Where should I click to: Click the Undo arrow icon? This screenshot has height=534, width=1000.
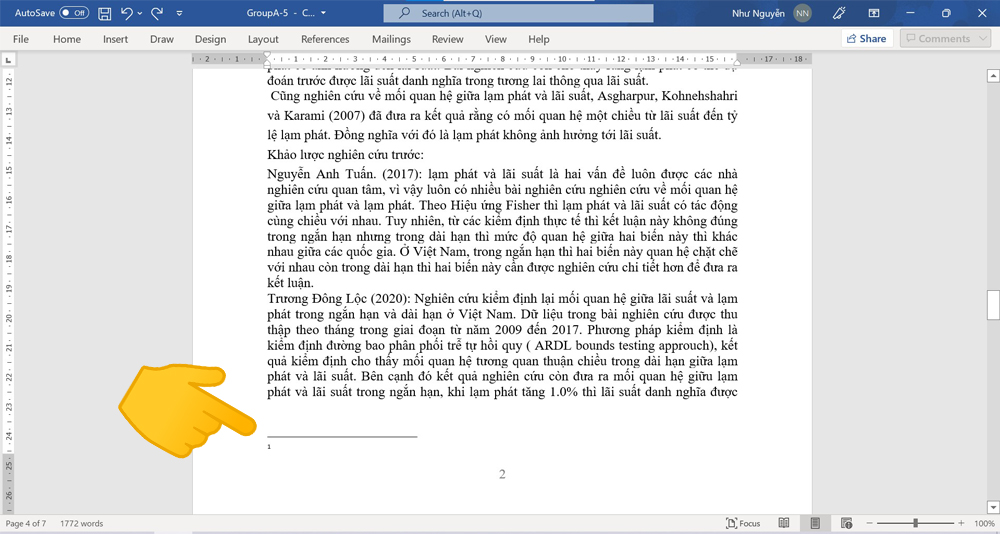coord(126,13)
